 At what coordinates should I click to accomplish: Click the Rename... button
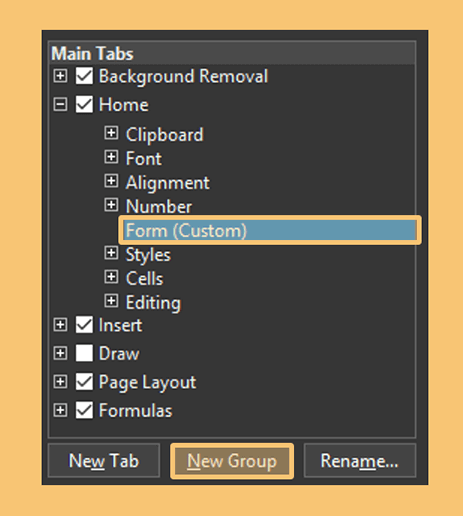point(360,461)
